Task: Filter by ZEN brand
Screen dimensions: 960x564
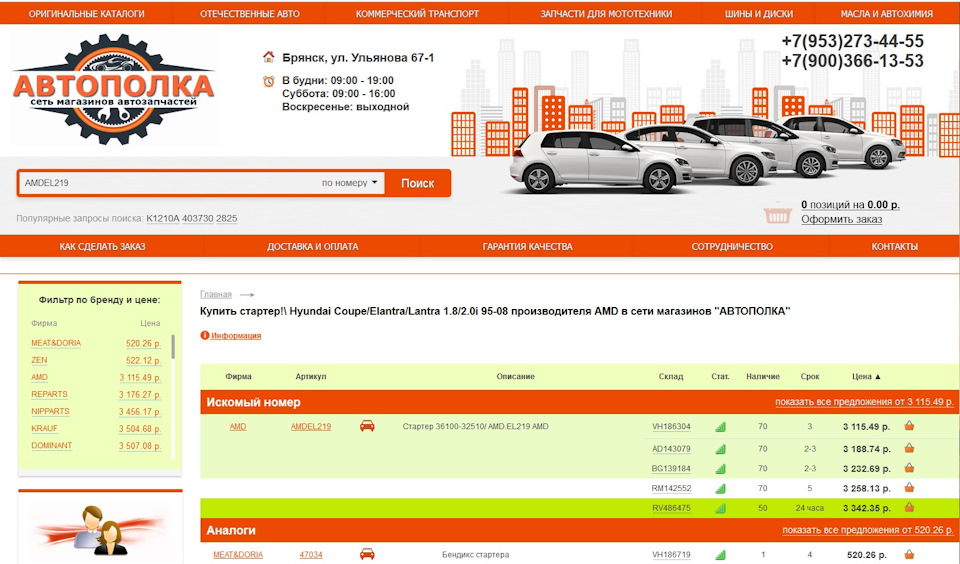Action: (39, 360)
